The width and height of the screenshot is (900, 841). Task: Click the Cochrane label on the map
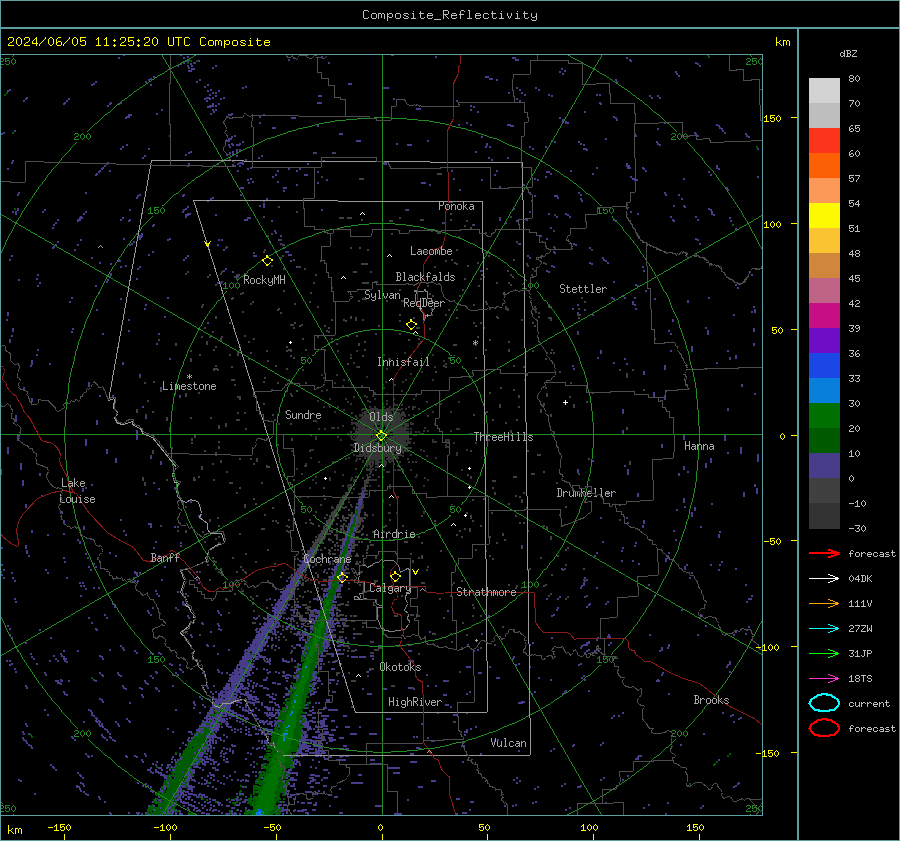327,559
